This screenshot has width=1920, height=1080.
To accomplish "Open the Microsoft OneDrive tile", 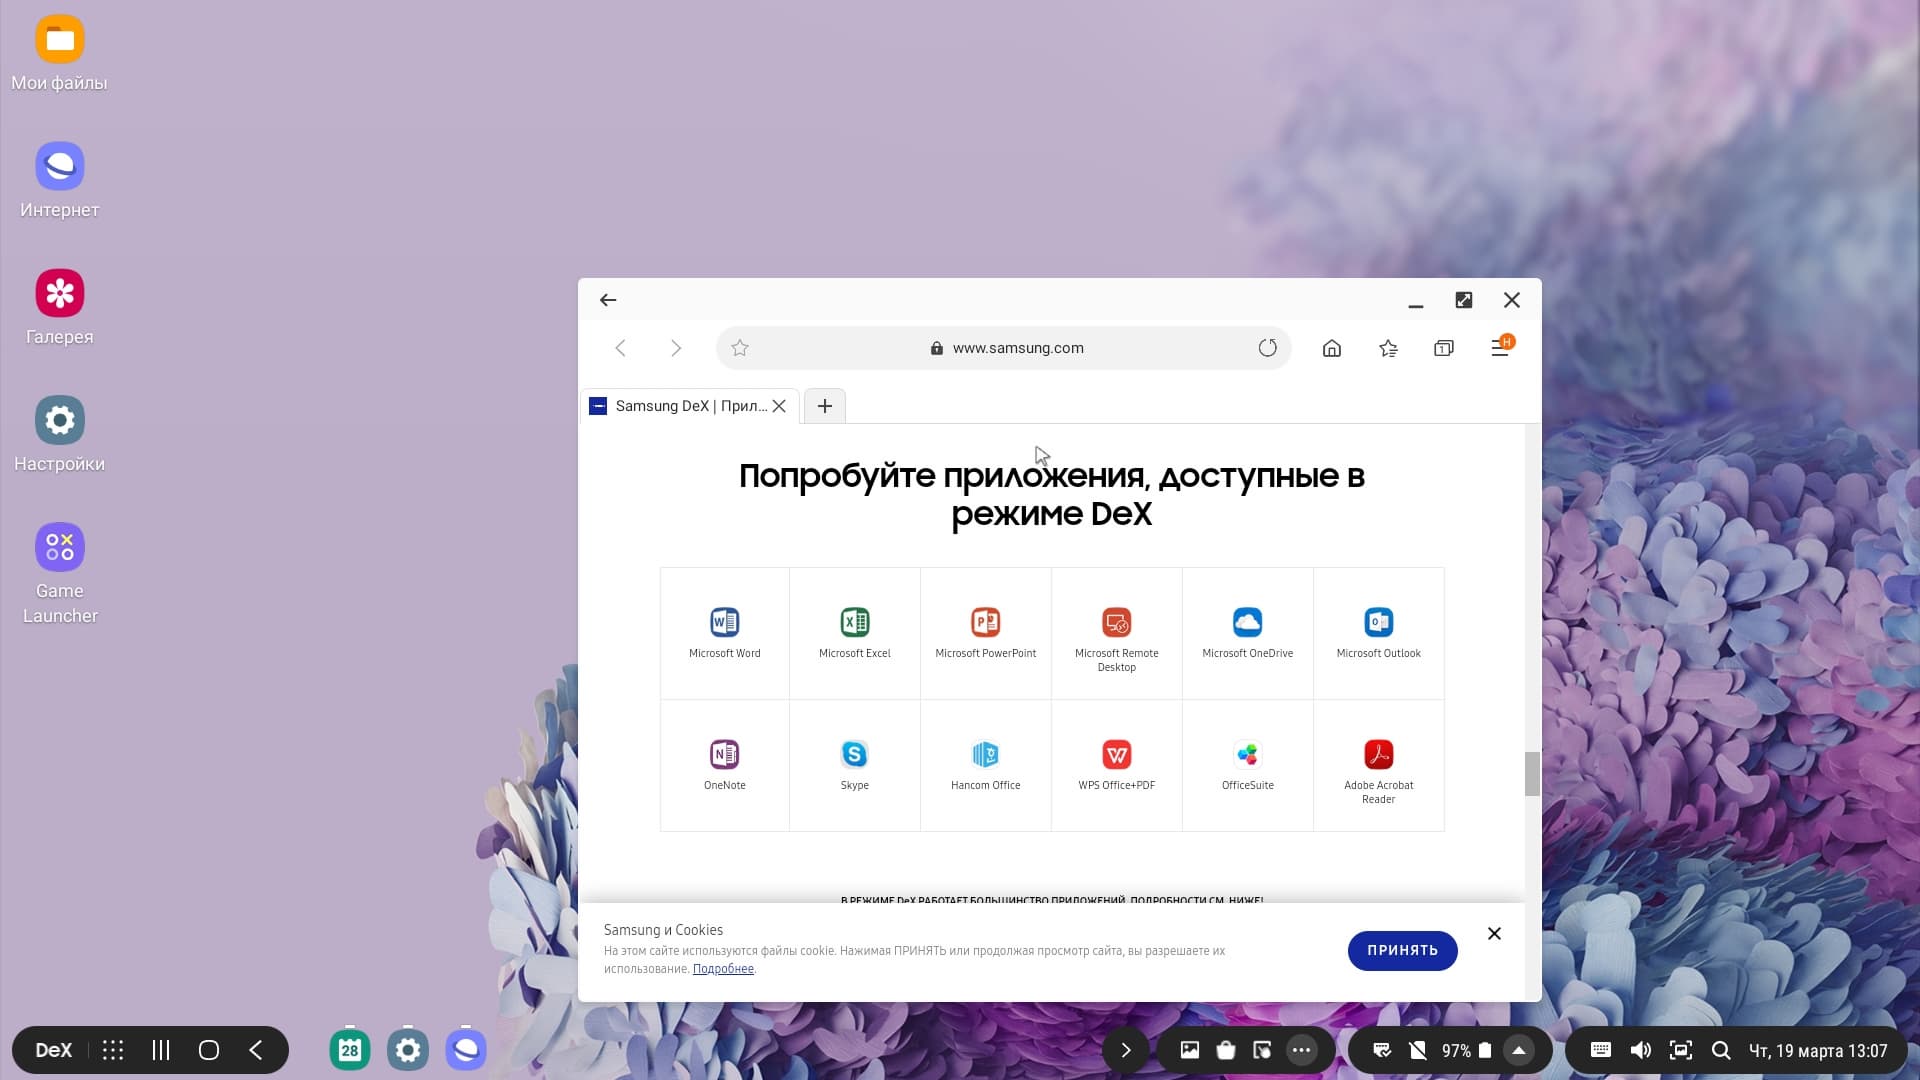I will click(1247, 632).
